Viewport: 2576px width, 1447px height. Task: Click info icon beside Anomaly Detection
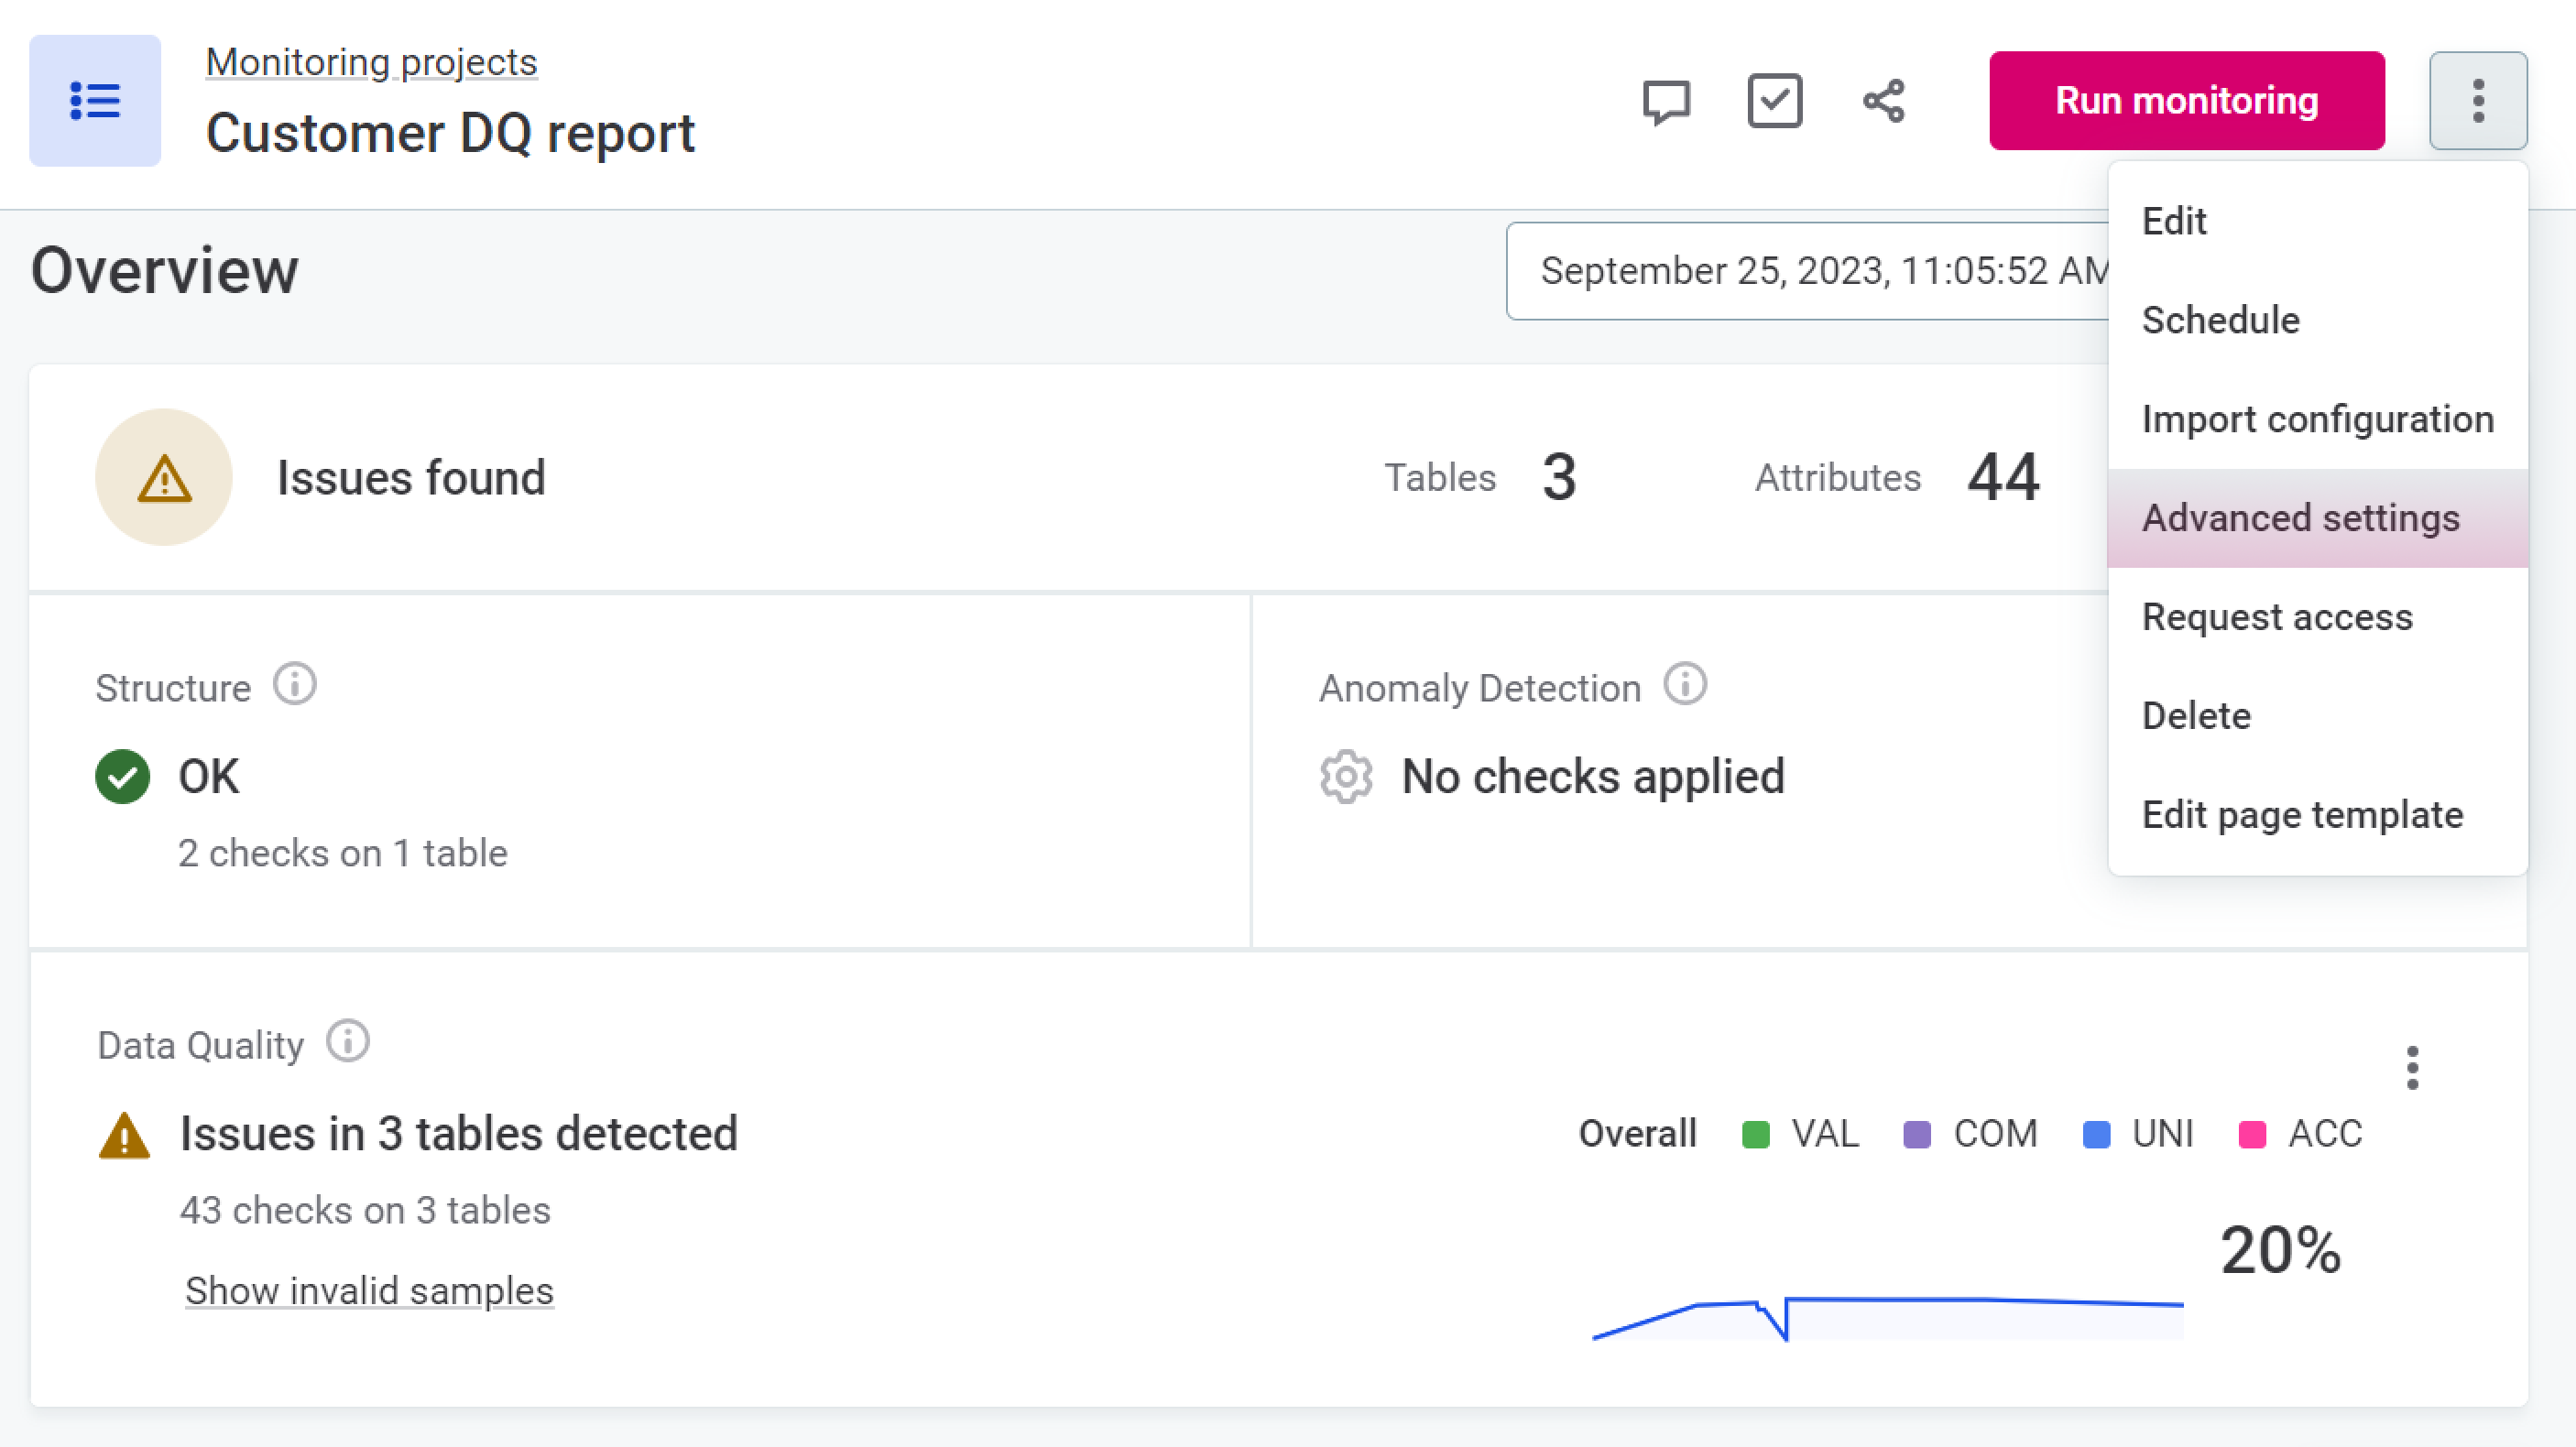point(1685,686)
